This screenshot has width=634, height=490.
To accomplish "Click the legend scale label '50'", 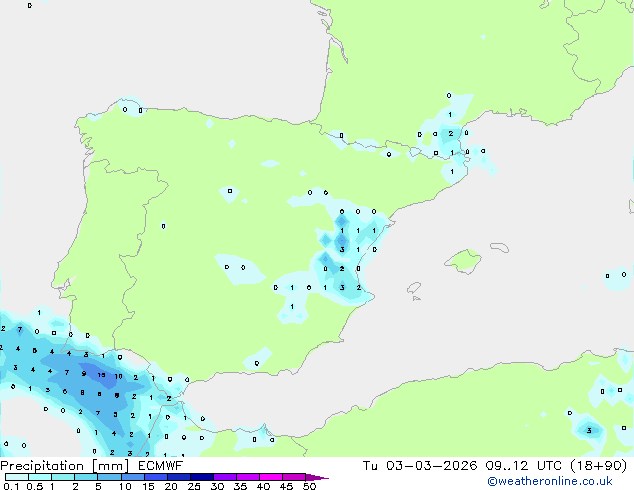I will 309,486.
